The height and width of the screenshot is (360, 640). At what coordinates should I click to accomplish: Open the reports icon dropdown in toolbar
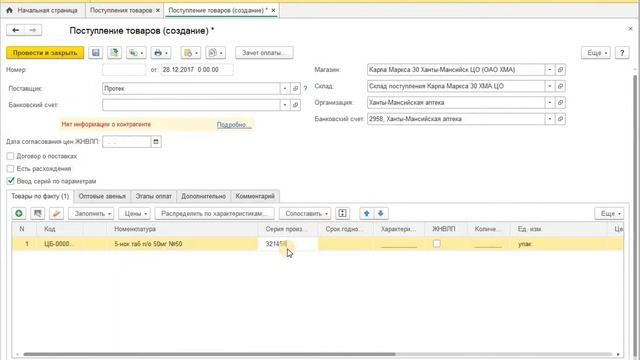pos(191,53)
